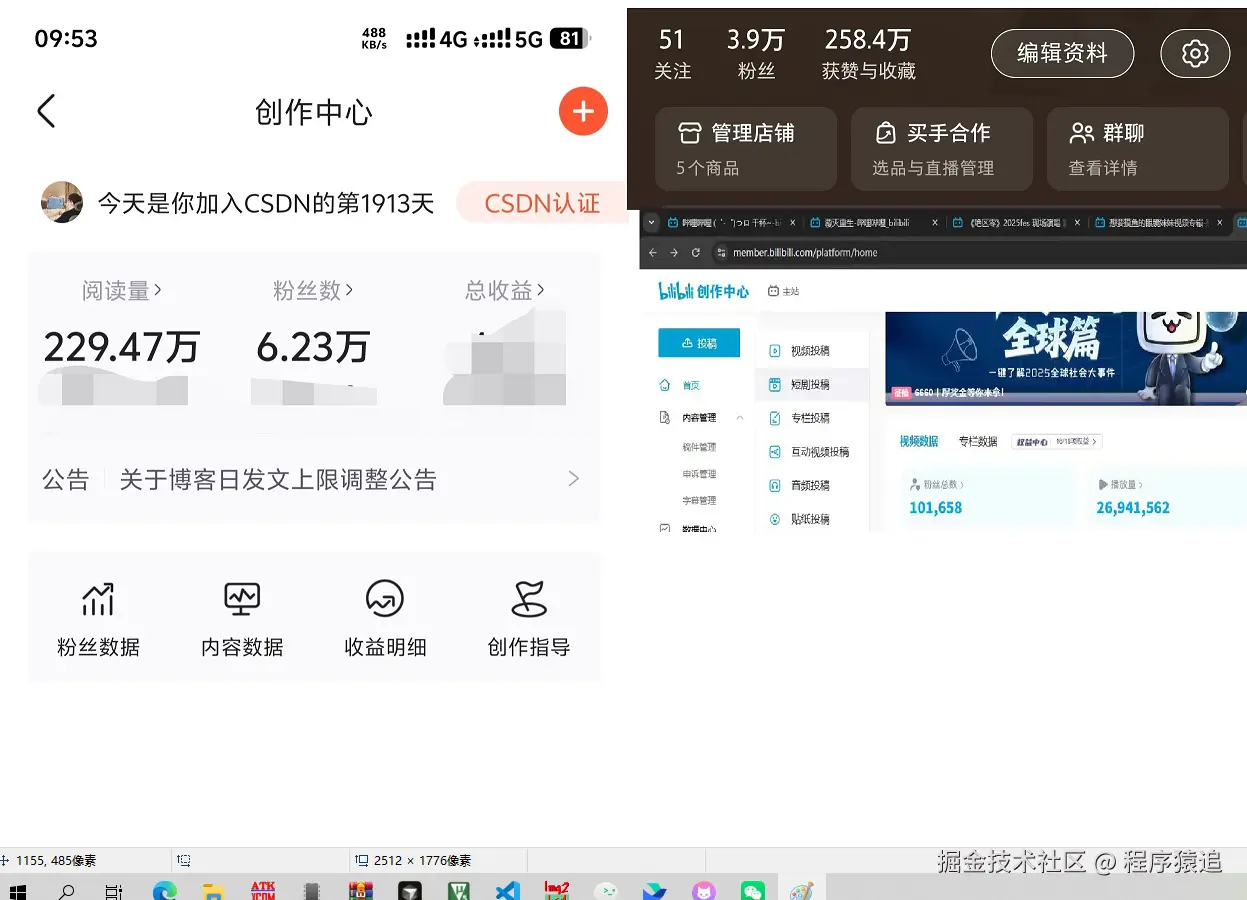Screen dimensions: 1247x900
Task: Open the 权益中心 badge
Action: point(1057,441)
